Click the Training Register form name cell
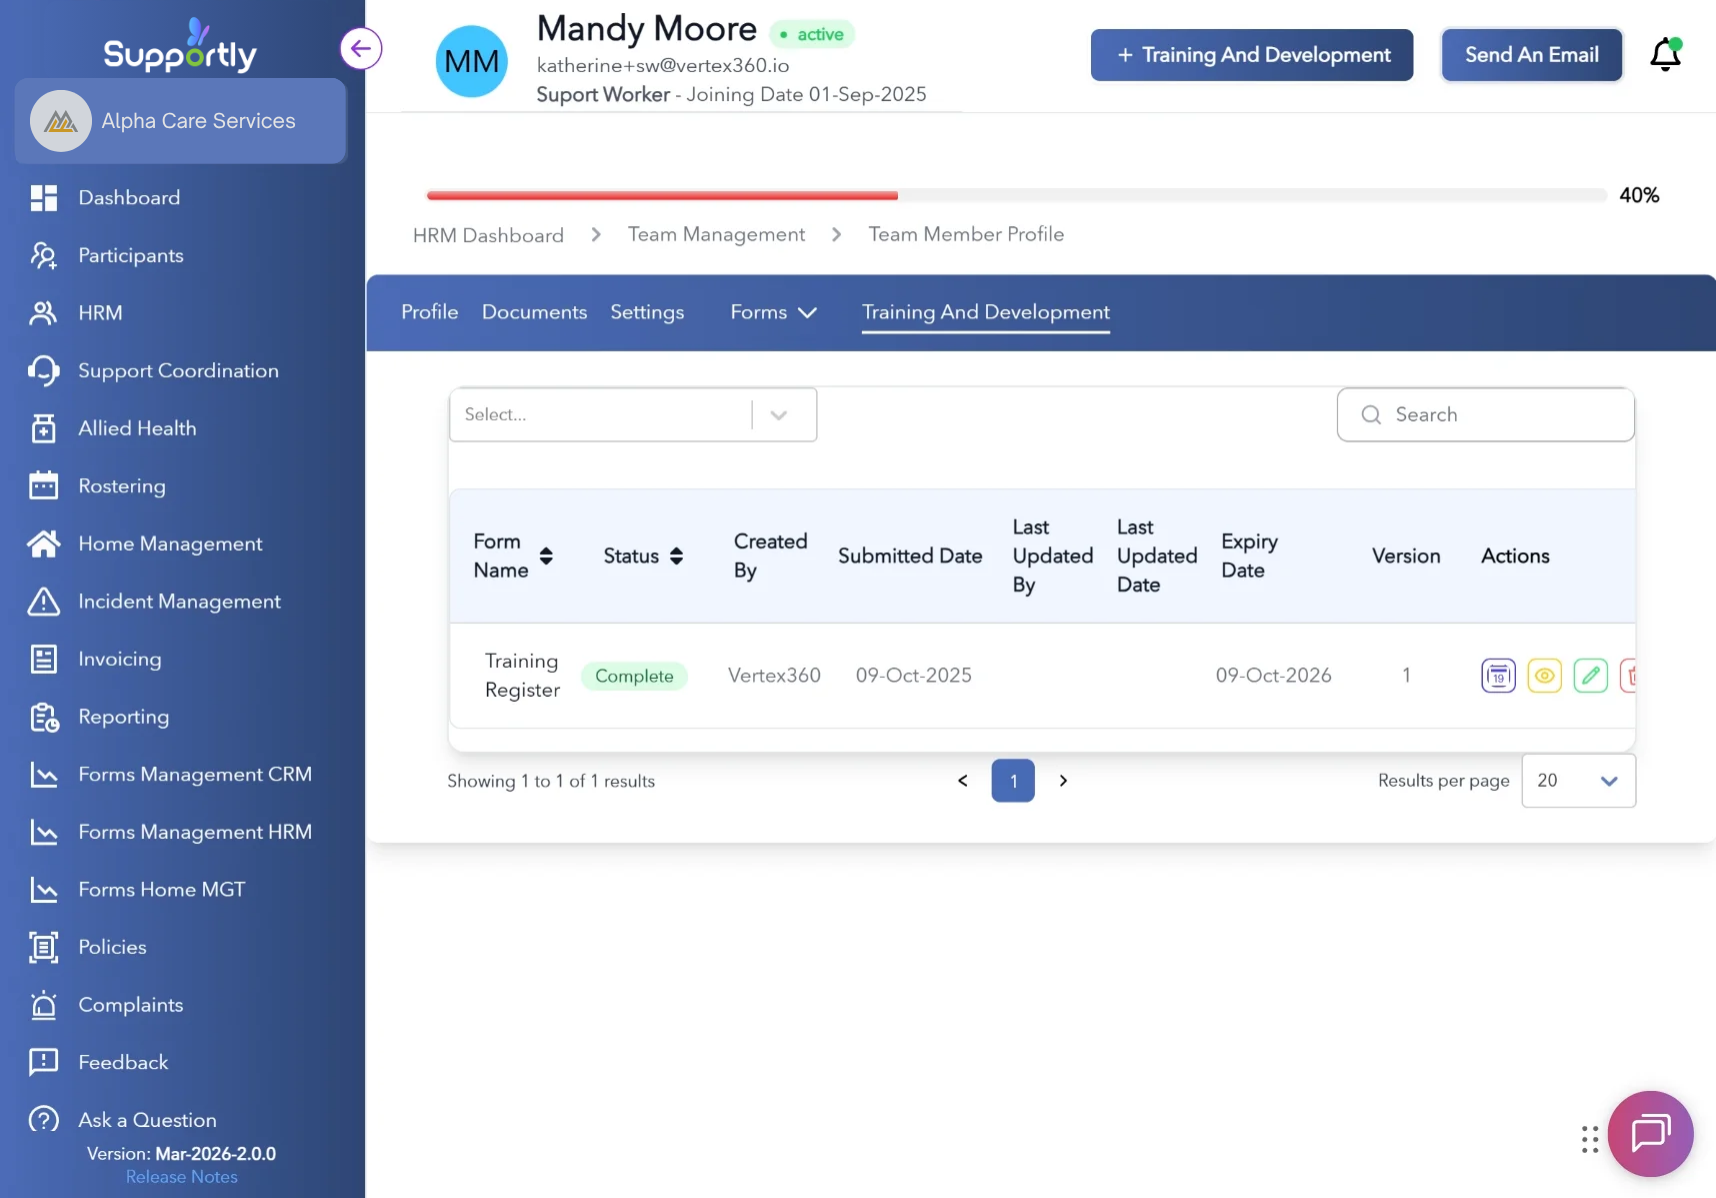 coord(522,676)
